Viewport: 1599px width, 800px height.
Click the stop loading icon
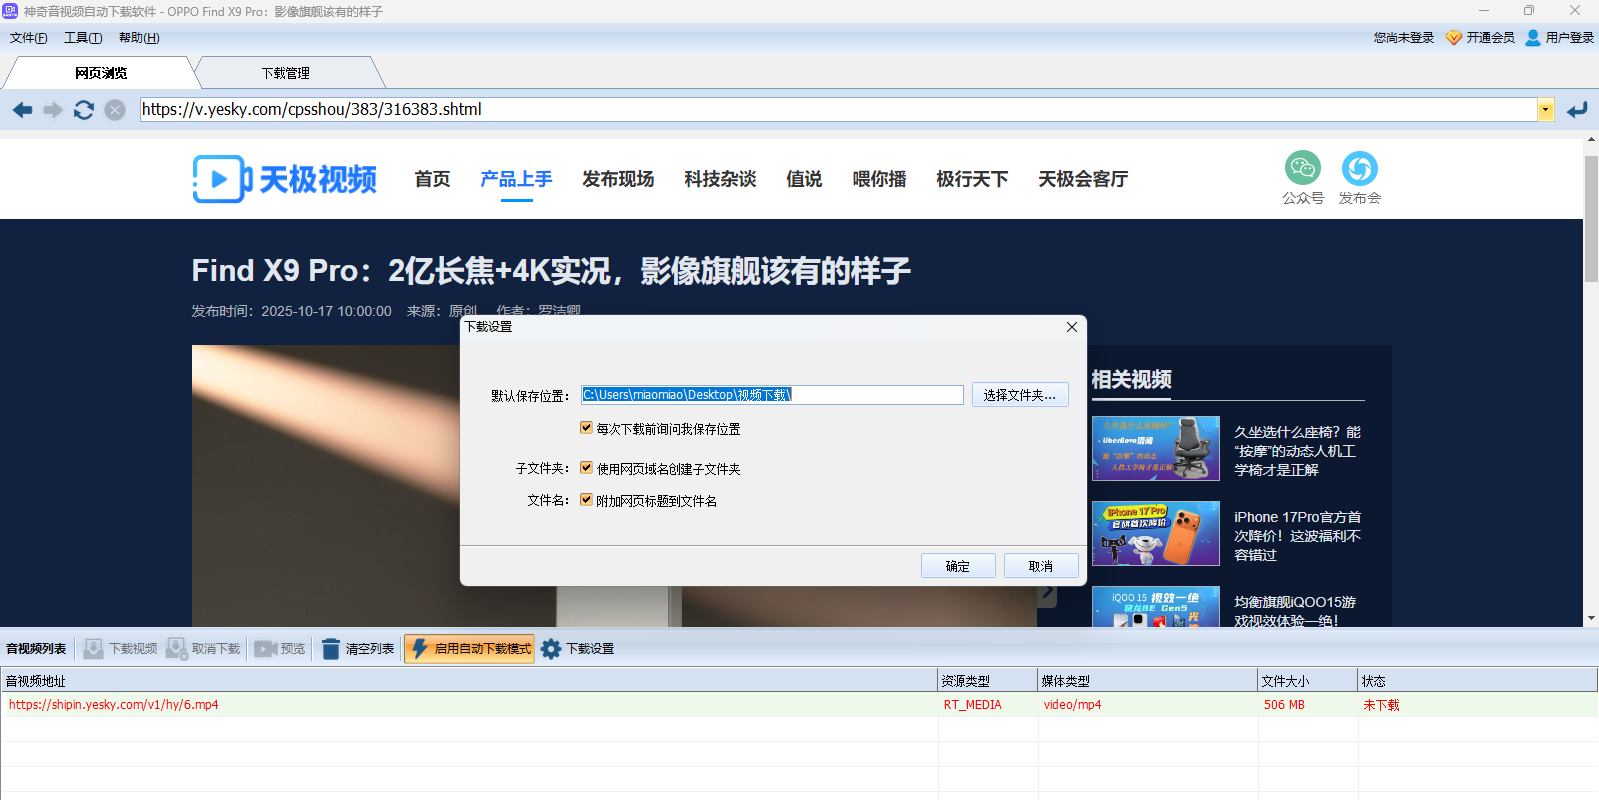[x=115, y=110]
